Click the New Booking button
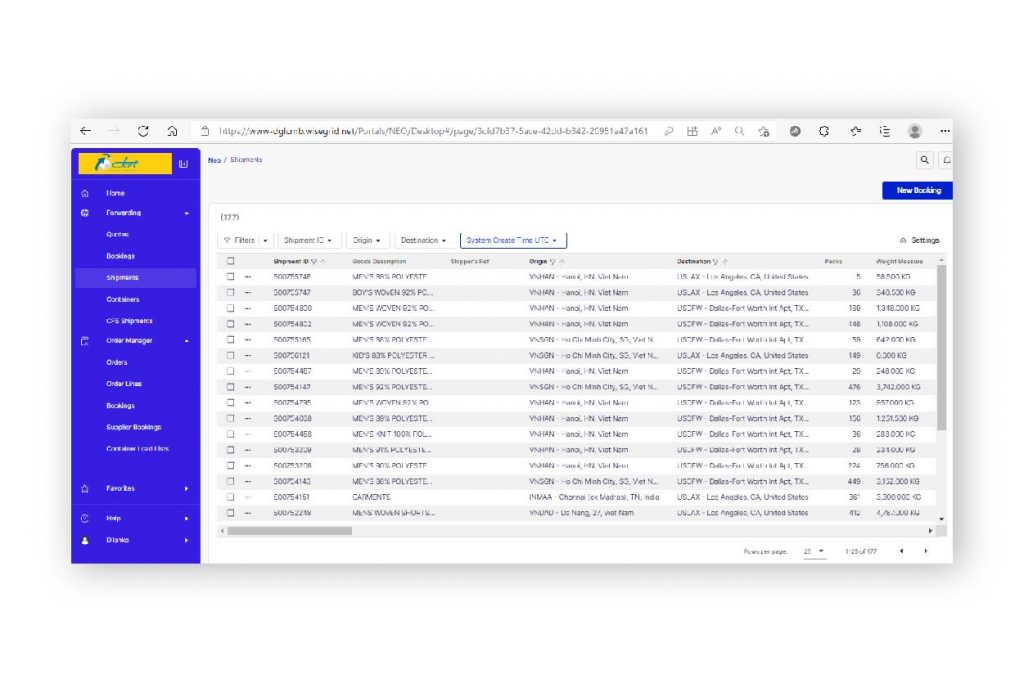 (x=916, y=190)
